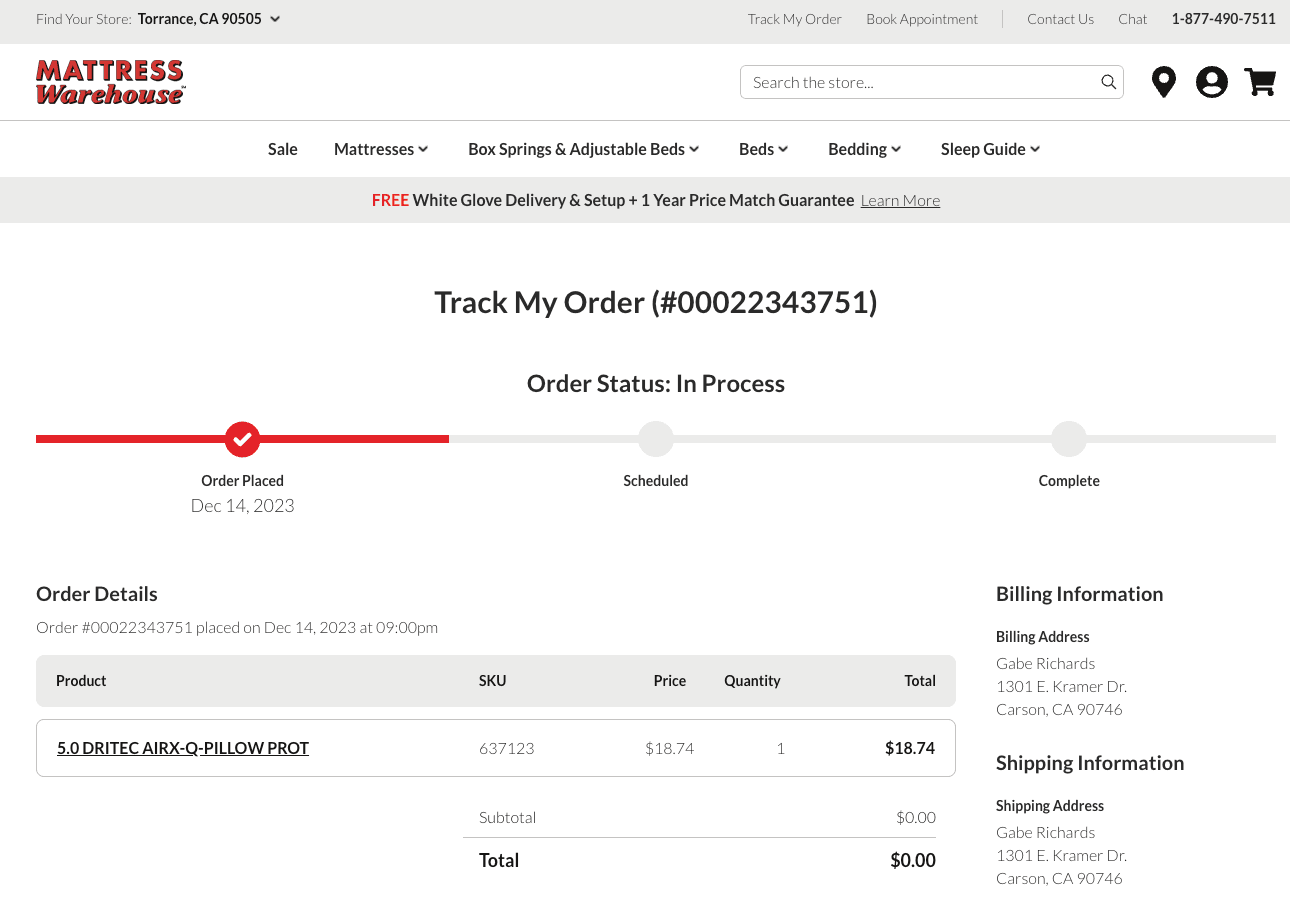Expand the Mattresses menu
1290x918 pixels.
click(381, 149)
